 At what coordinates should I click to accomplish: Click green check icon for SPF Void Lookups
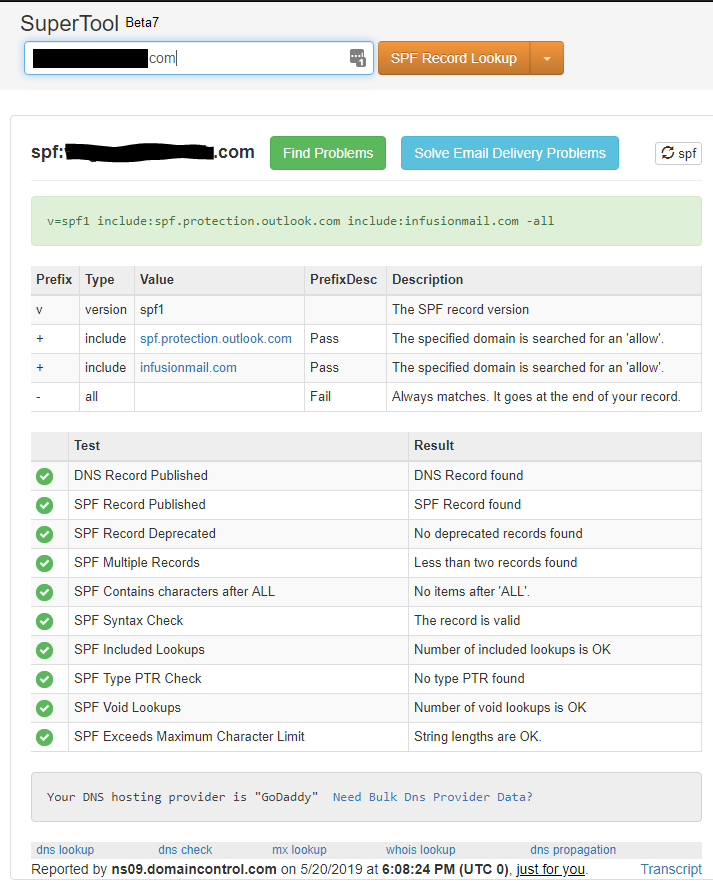coord(44,708)
